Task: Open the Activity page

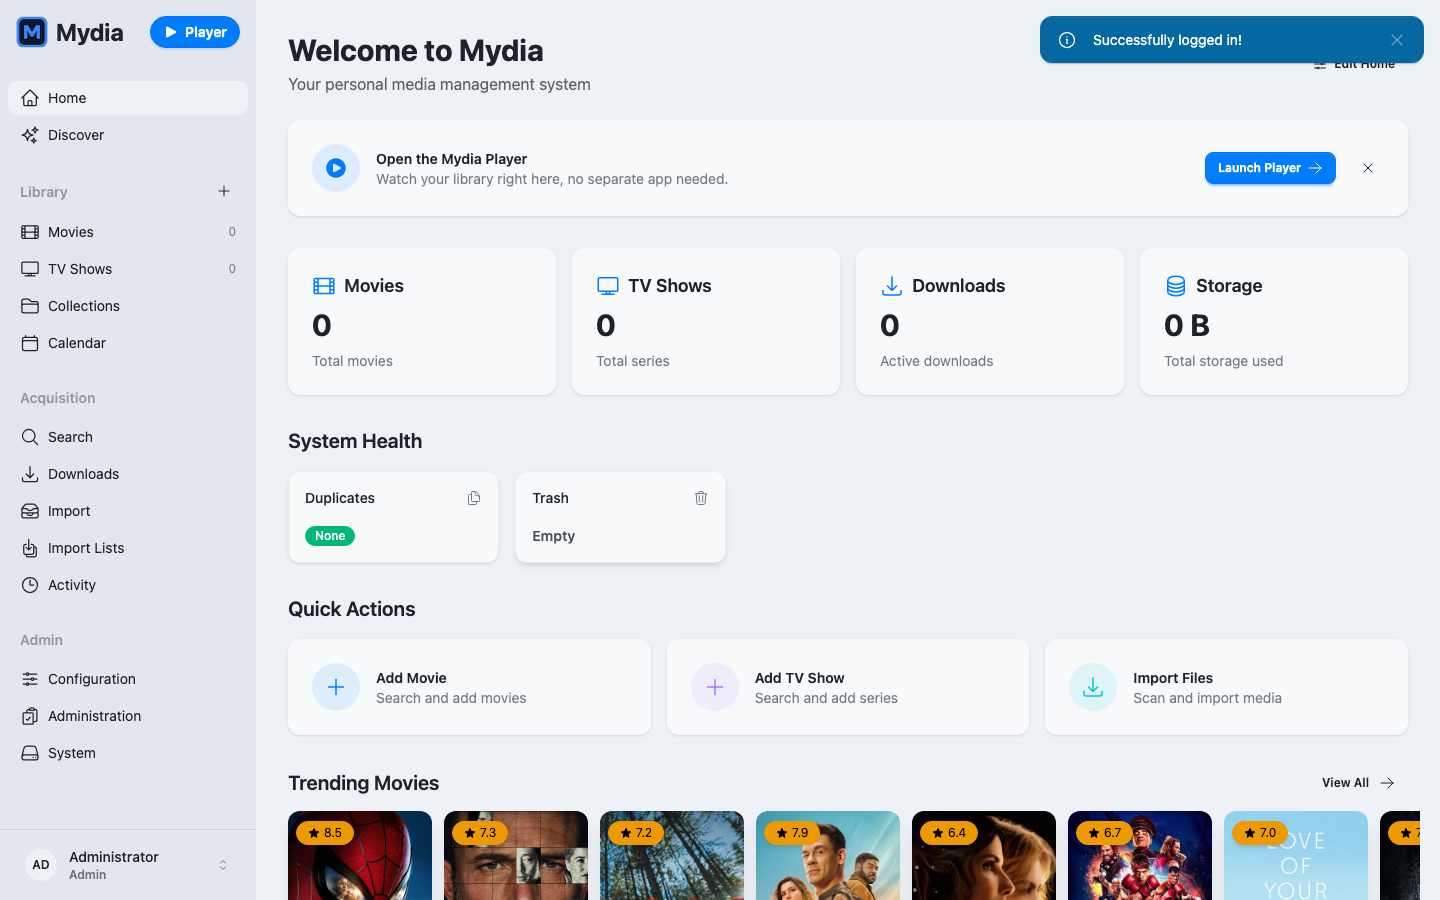Action: pyautogui.click(x=128, y=585)
